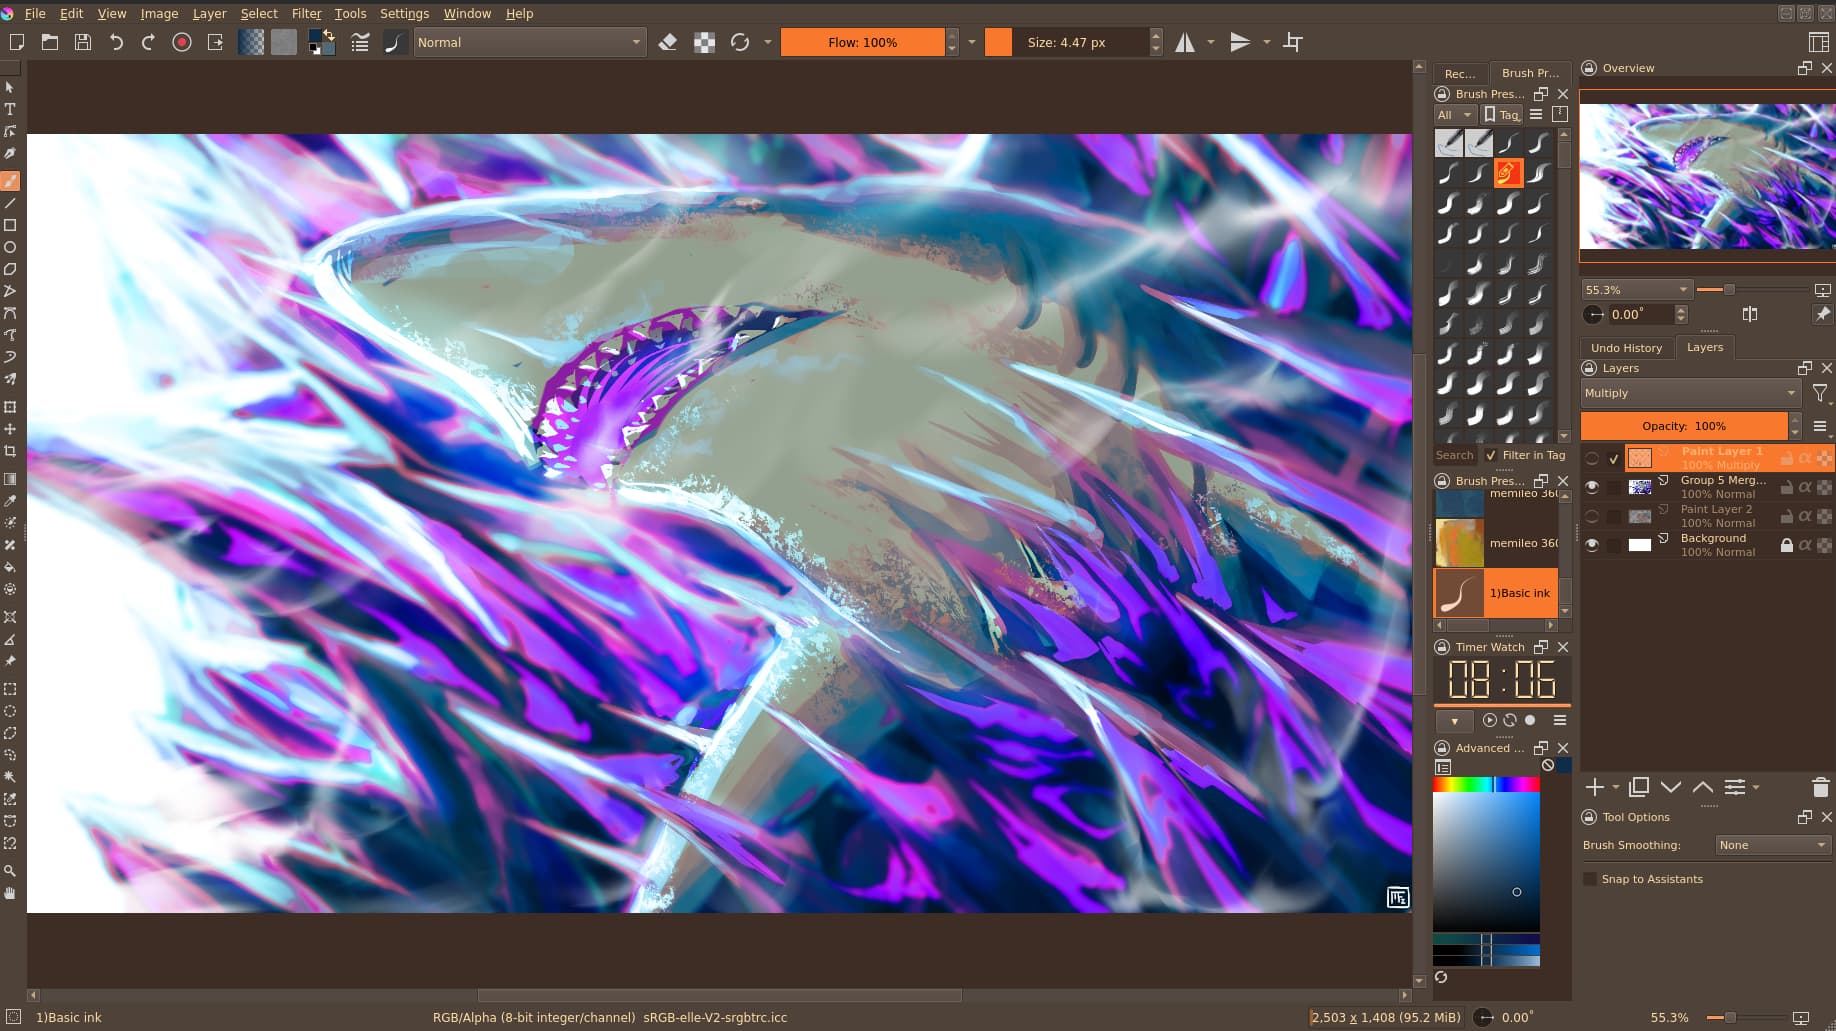Image resolution: width=1836 pixels, height=1031 pixels.
Task: Select the Elliptical Selection tool
Action: 10,711
